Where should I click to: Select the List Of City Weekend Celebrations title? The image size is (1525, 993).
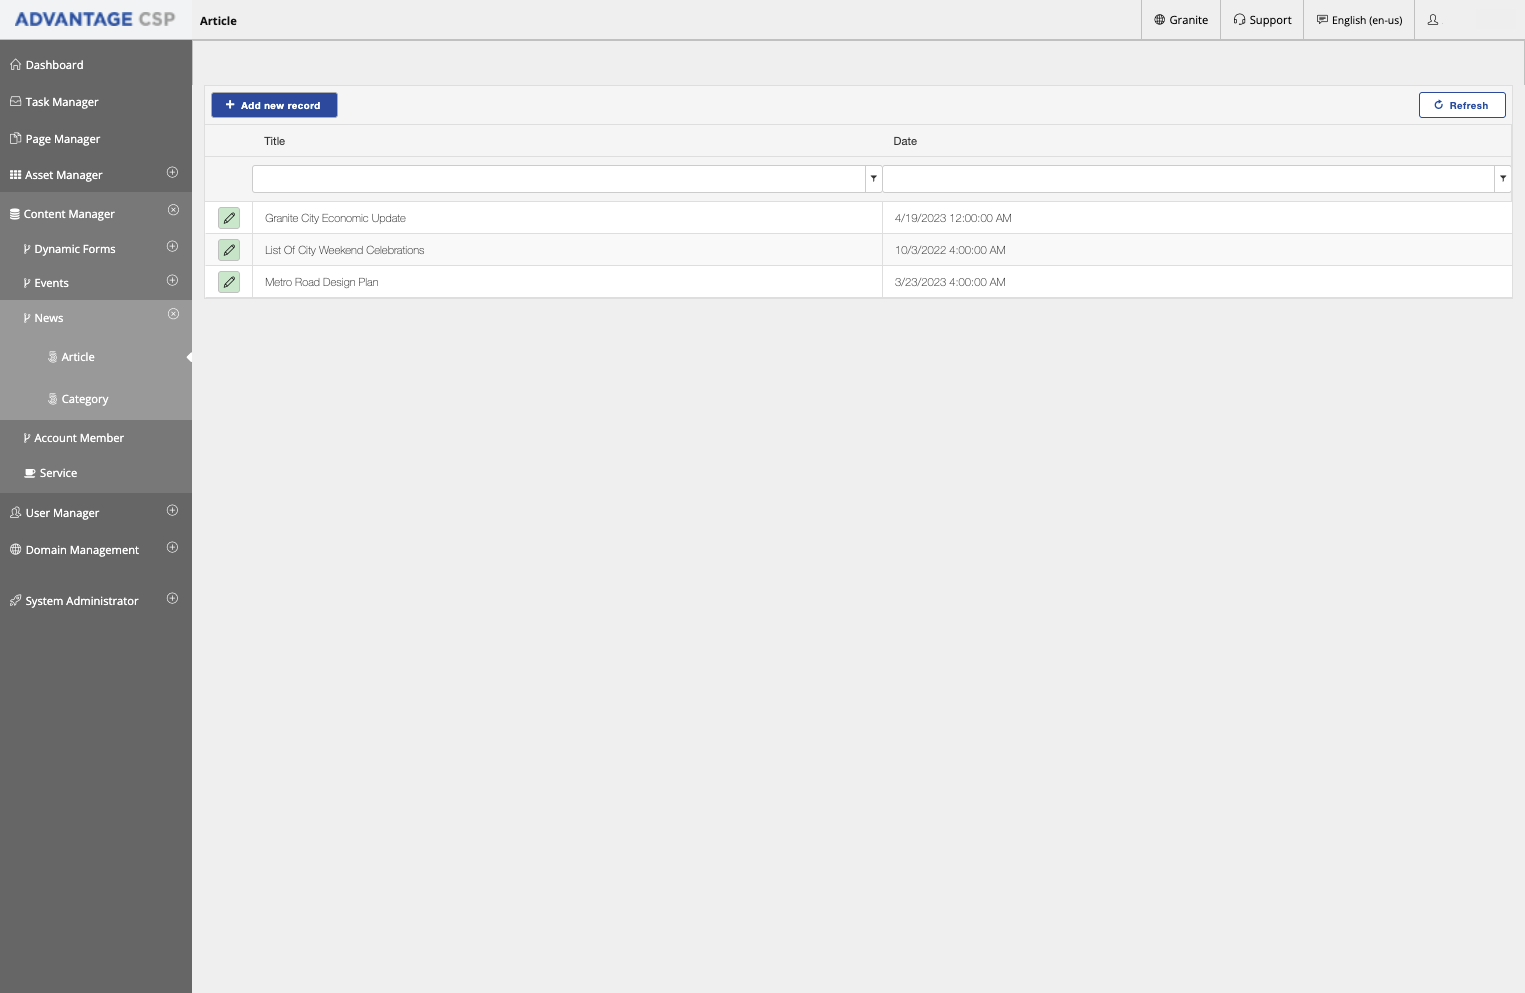344,250
